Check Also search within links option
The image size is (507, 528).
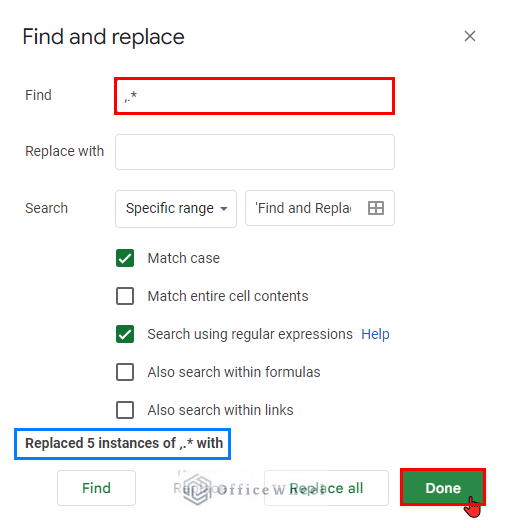(x=125, y=410)
